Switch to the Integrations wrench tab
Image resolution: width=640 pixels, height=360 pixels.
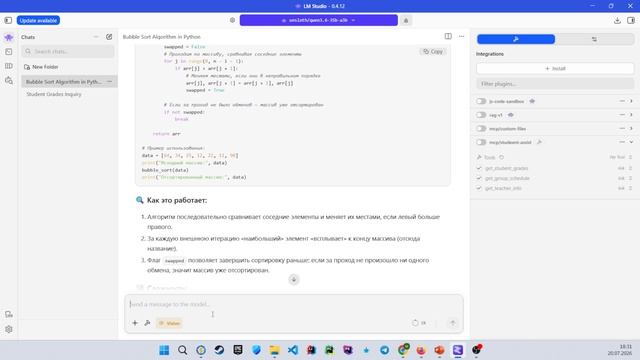pos(516,39)
